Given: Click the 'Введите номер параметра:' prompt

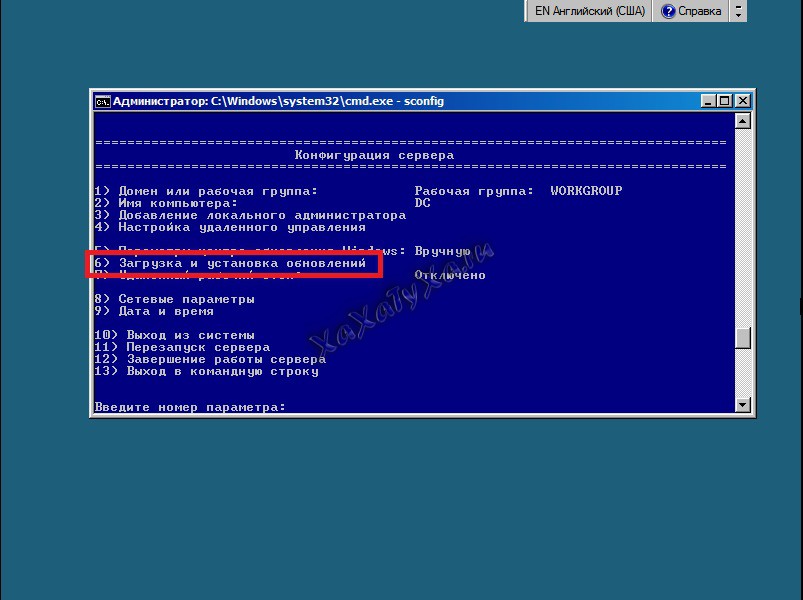Looking at the screenshot, I should pos(190,408).
